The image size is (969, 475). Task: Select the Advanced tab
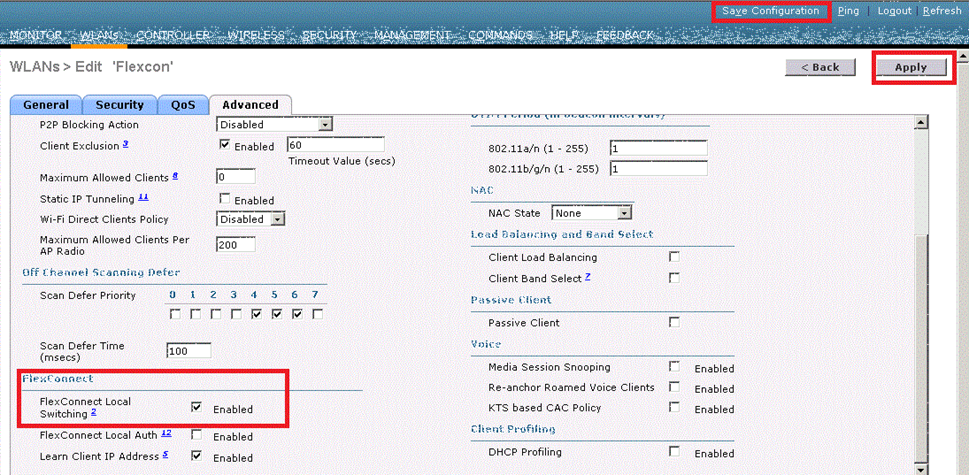[250, 105]
